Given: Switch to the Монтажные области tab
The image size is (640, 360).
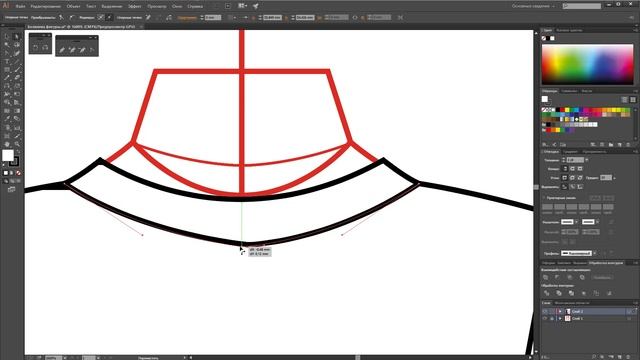Looking at the screenshot, I should pos(572,303).
